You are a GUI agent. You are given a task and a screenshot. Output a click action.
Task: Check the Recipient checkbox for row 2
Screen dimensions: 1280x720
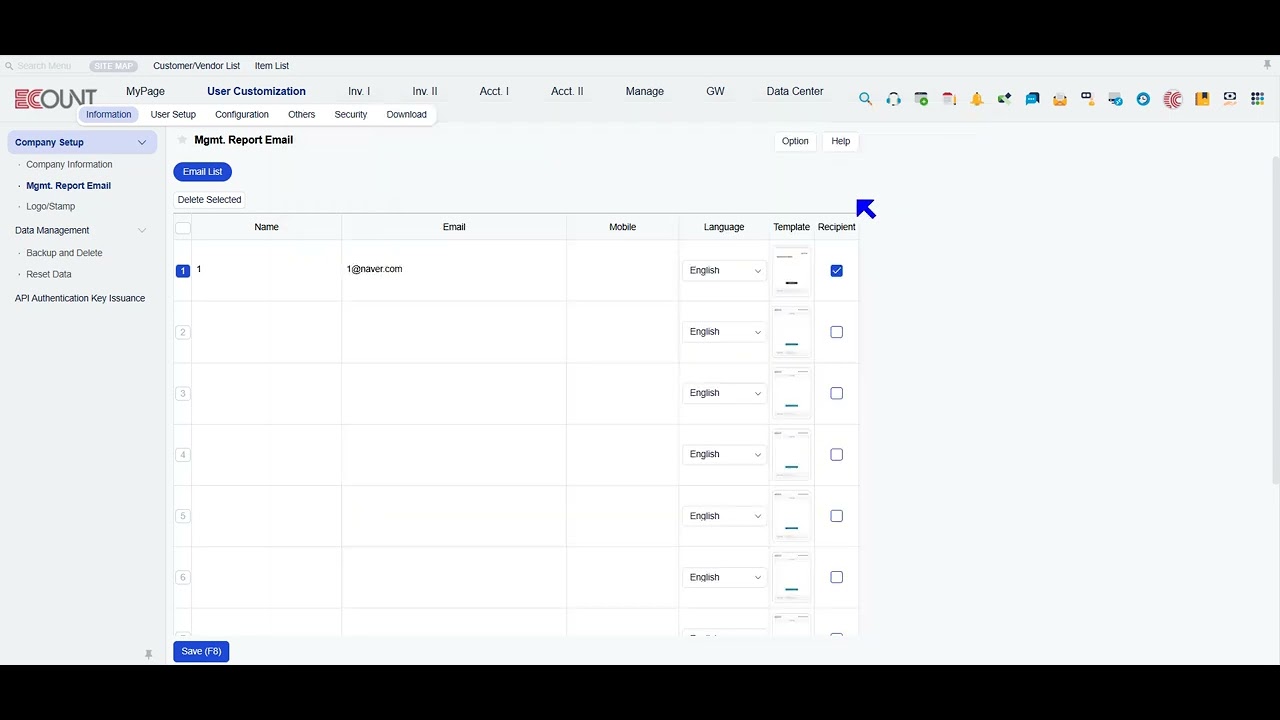pos(837,332)
